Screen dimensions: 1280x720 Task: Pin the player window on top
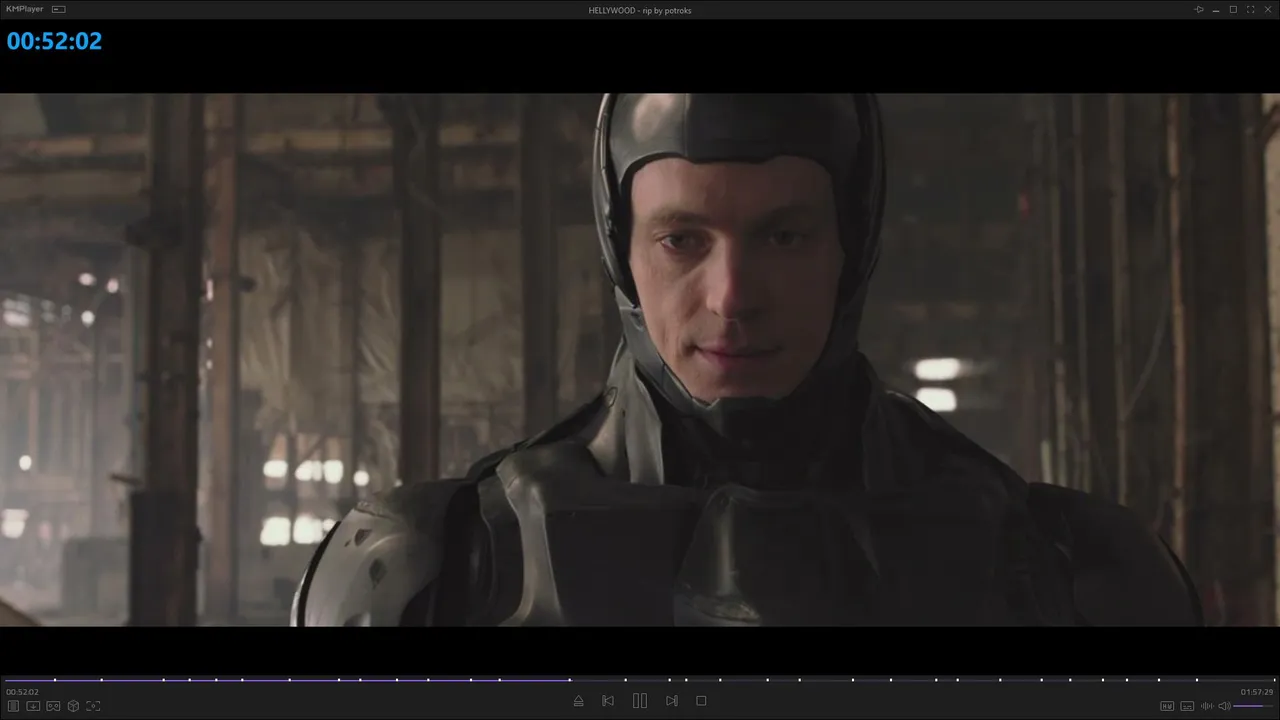pos(1199,10)
